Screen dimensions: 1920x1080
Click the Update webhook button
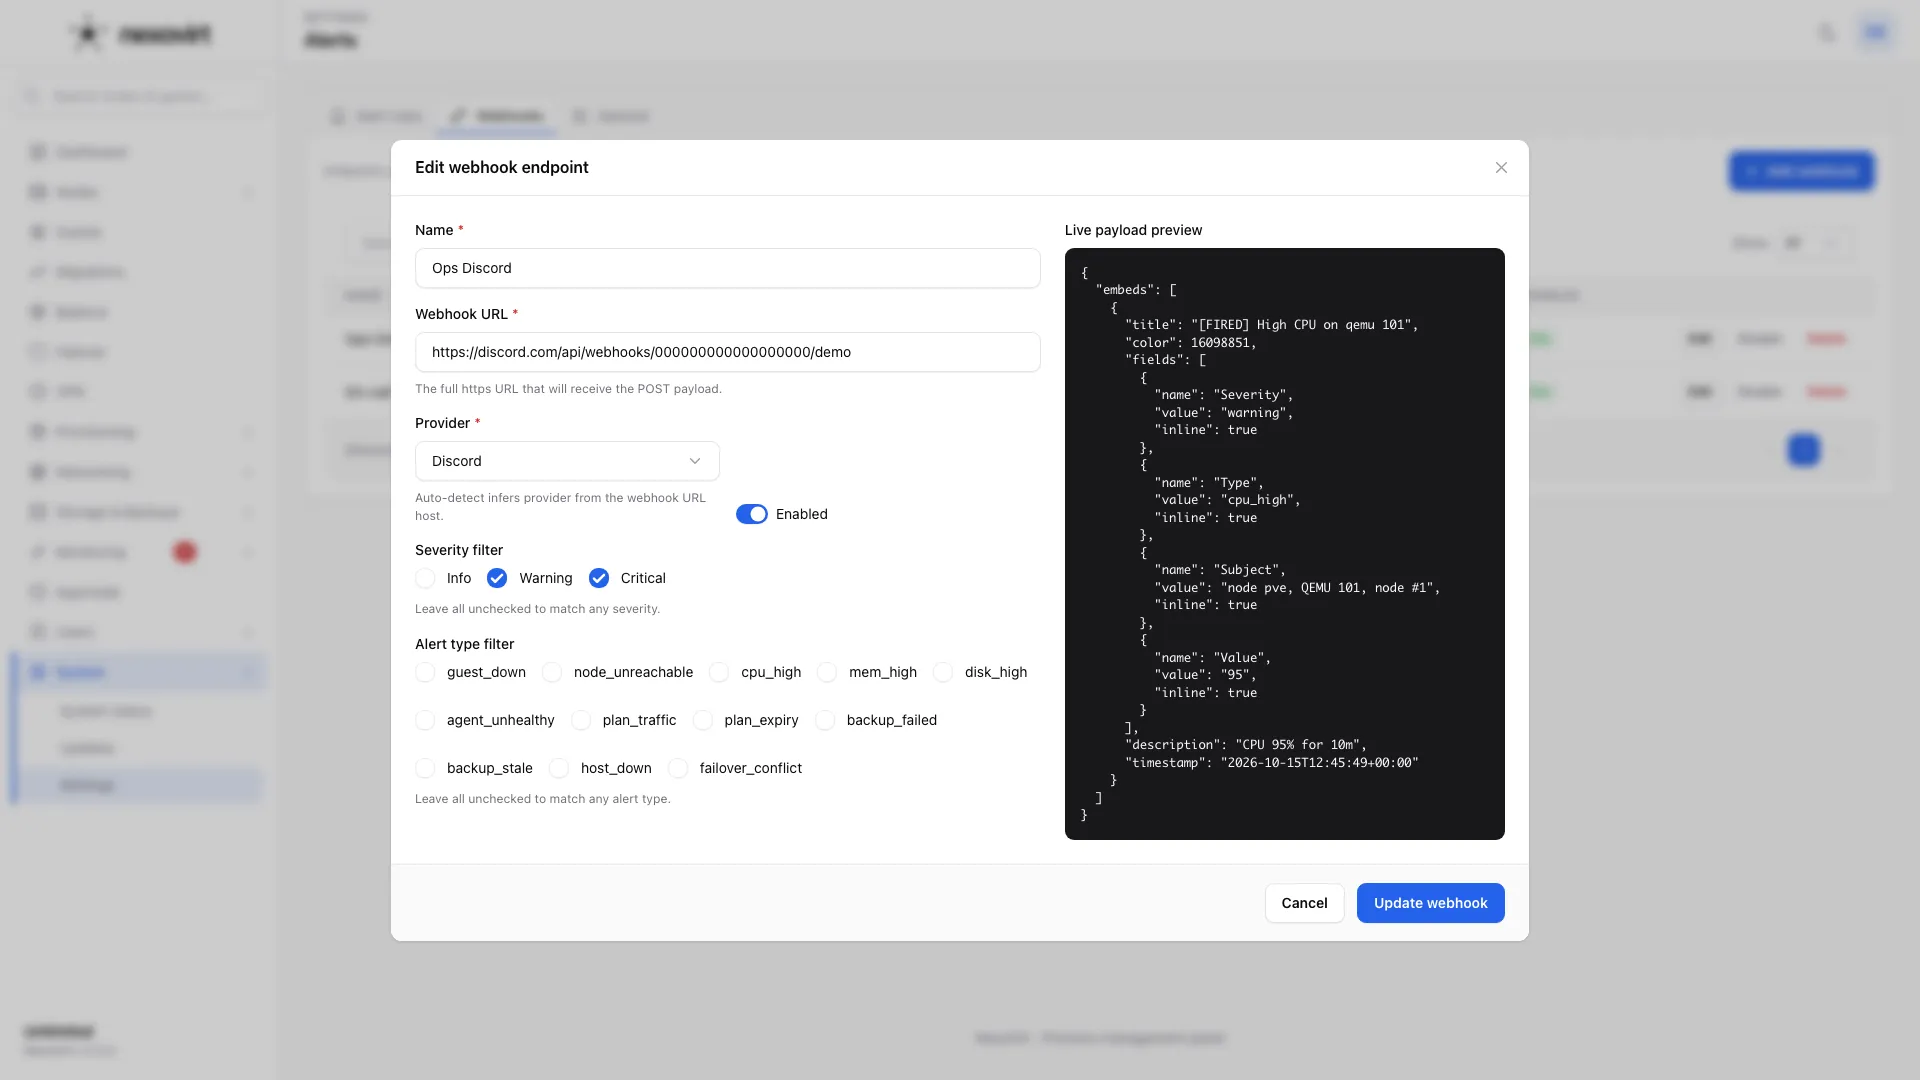tap(1430, 903)
